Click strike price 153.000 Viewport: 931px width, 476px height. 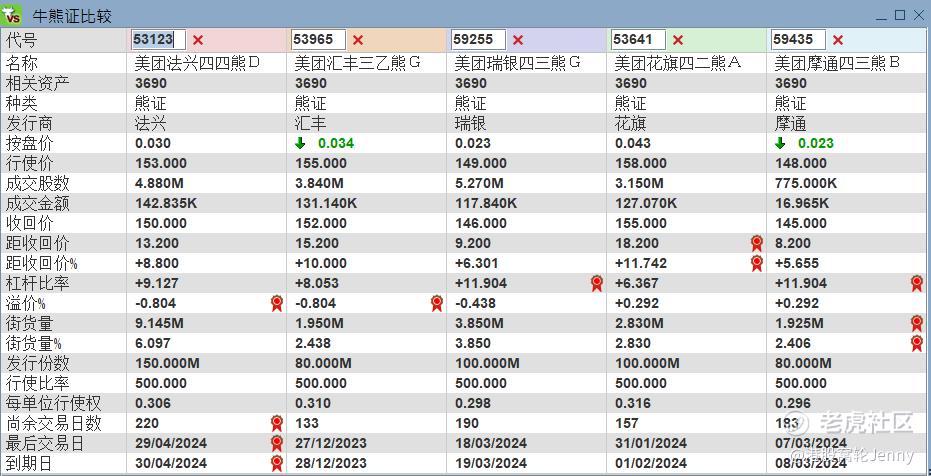[x=161, y=163]
